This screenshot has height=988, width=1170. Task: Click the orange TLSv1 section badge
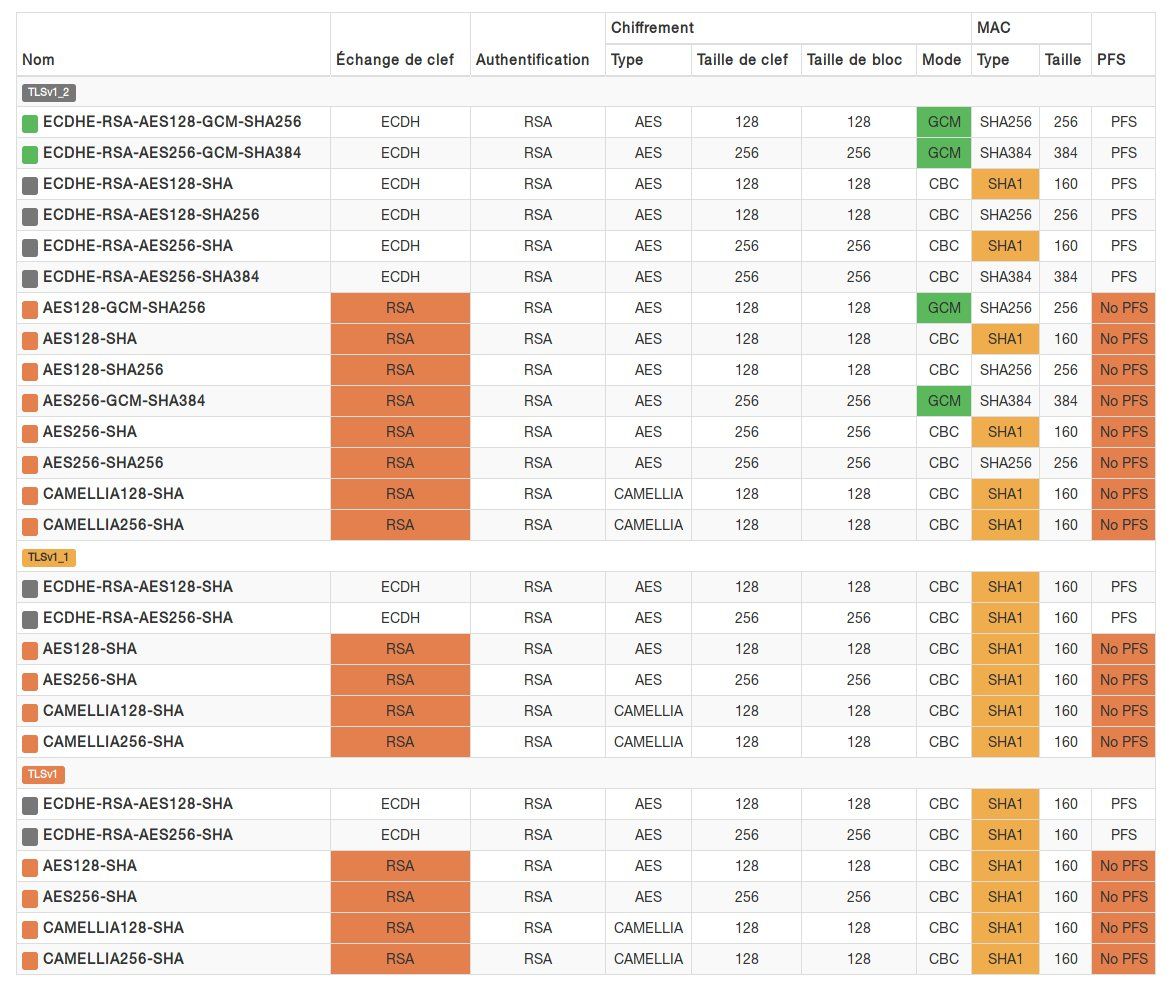click(43, 774)
